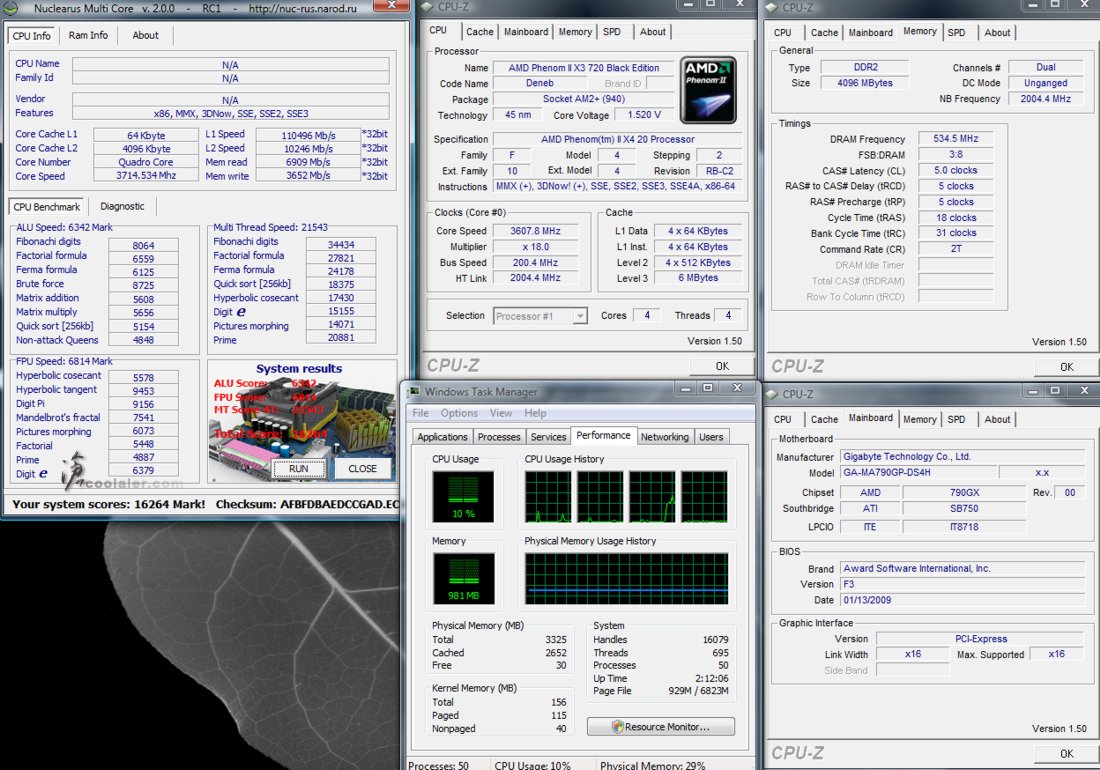Click NB Frequency value 2004.4 MHz

[1045, 99]
